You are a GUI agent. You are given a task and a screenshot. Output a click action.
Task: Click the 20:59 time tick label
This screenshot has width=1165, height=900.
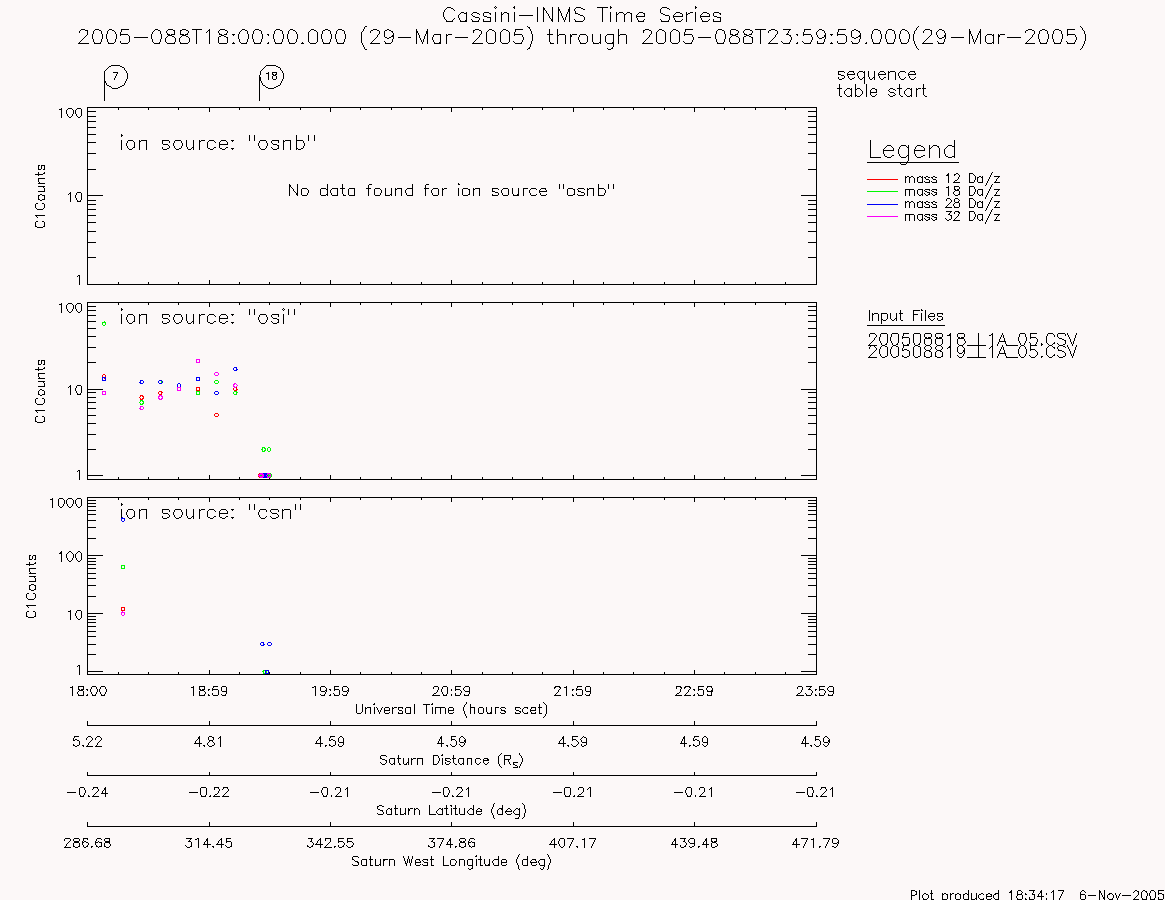(x=452, y=691)
